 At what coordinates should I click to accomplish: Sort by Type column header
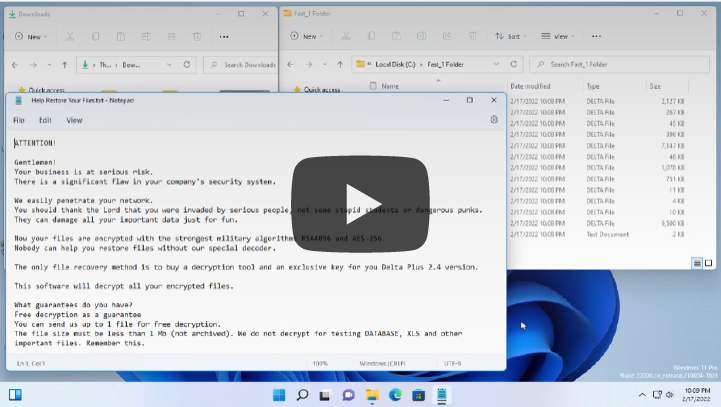593,86
